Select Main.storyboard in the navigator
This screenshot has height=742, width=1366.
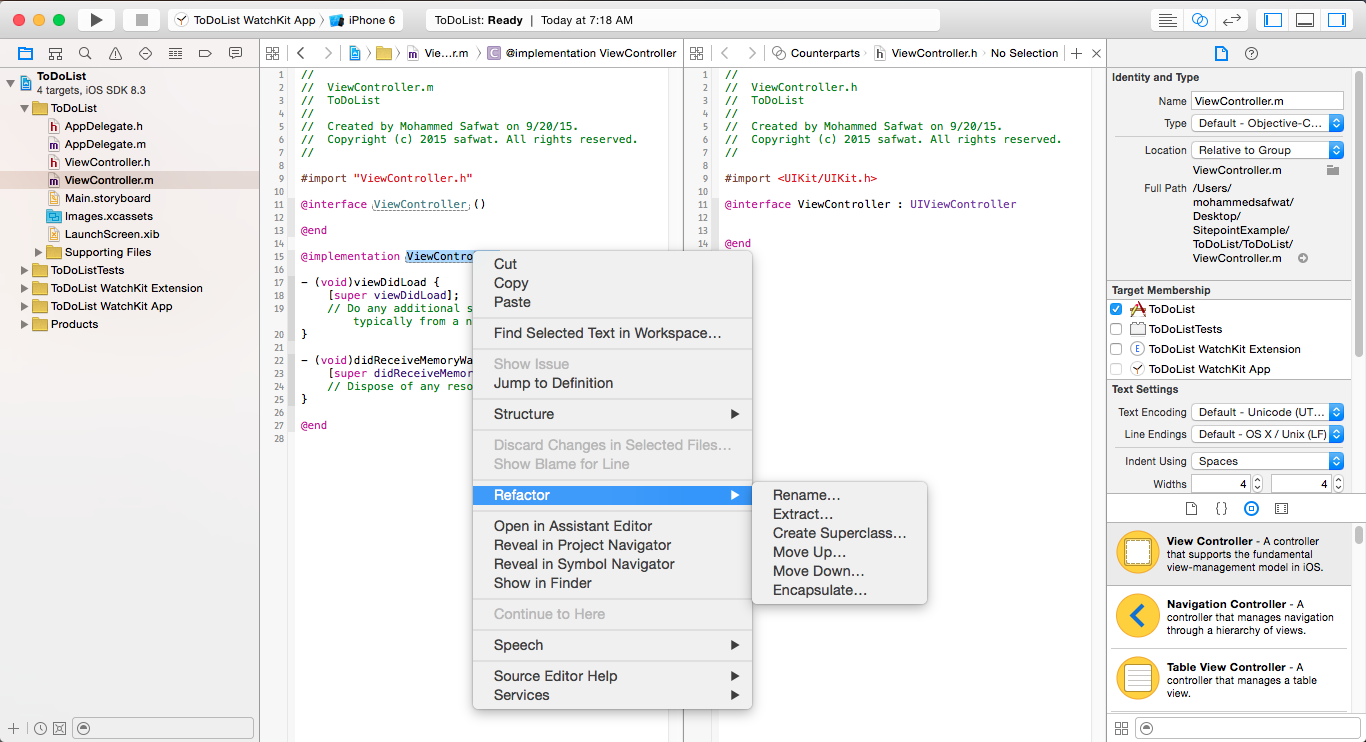[107, 198]
